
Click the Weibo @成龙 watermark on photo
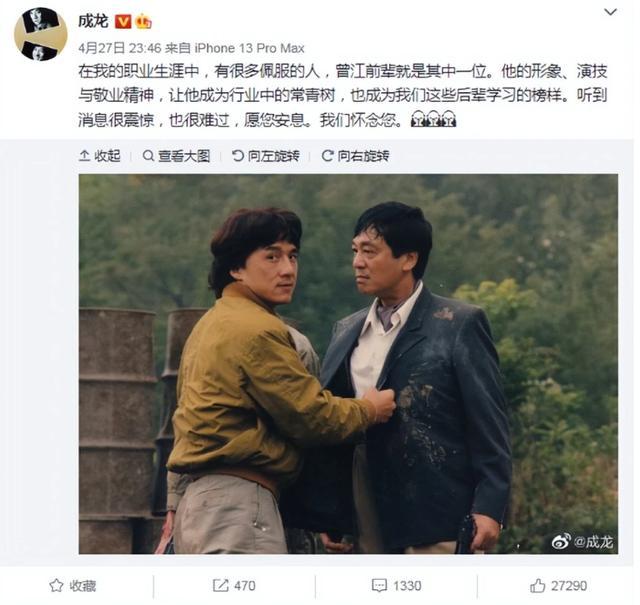point(582,542)
